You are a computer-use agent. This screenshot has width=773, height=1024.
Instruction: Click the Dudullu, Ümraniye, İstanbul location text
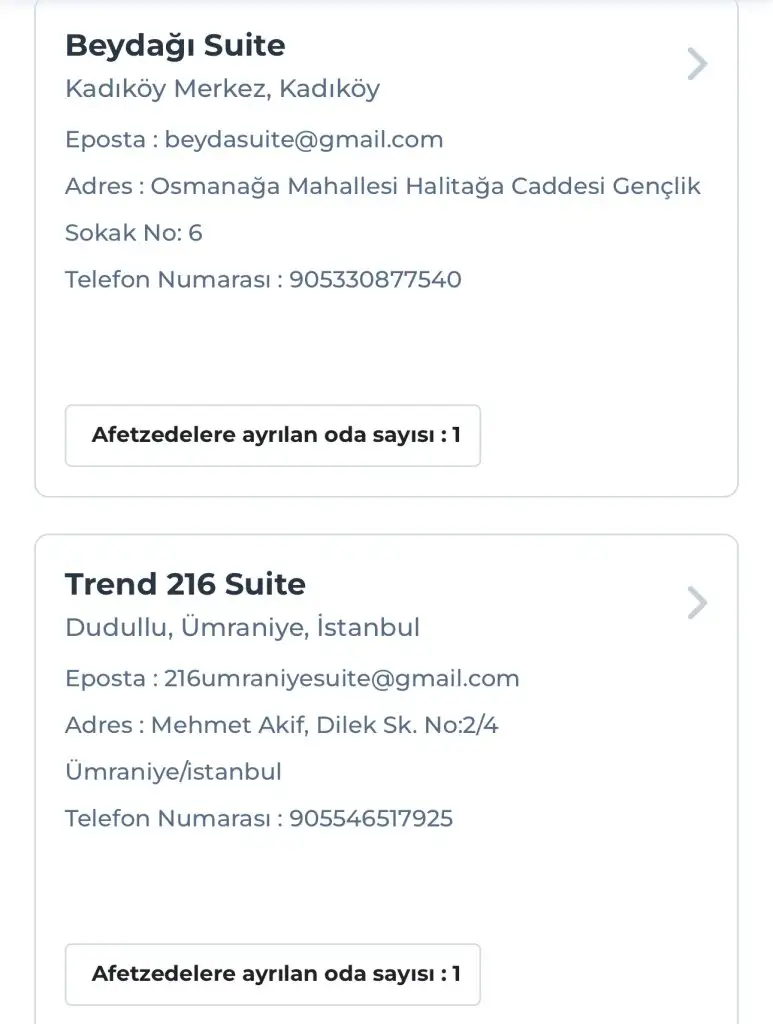tap(242, 628)
